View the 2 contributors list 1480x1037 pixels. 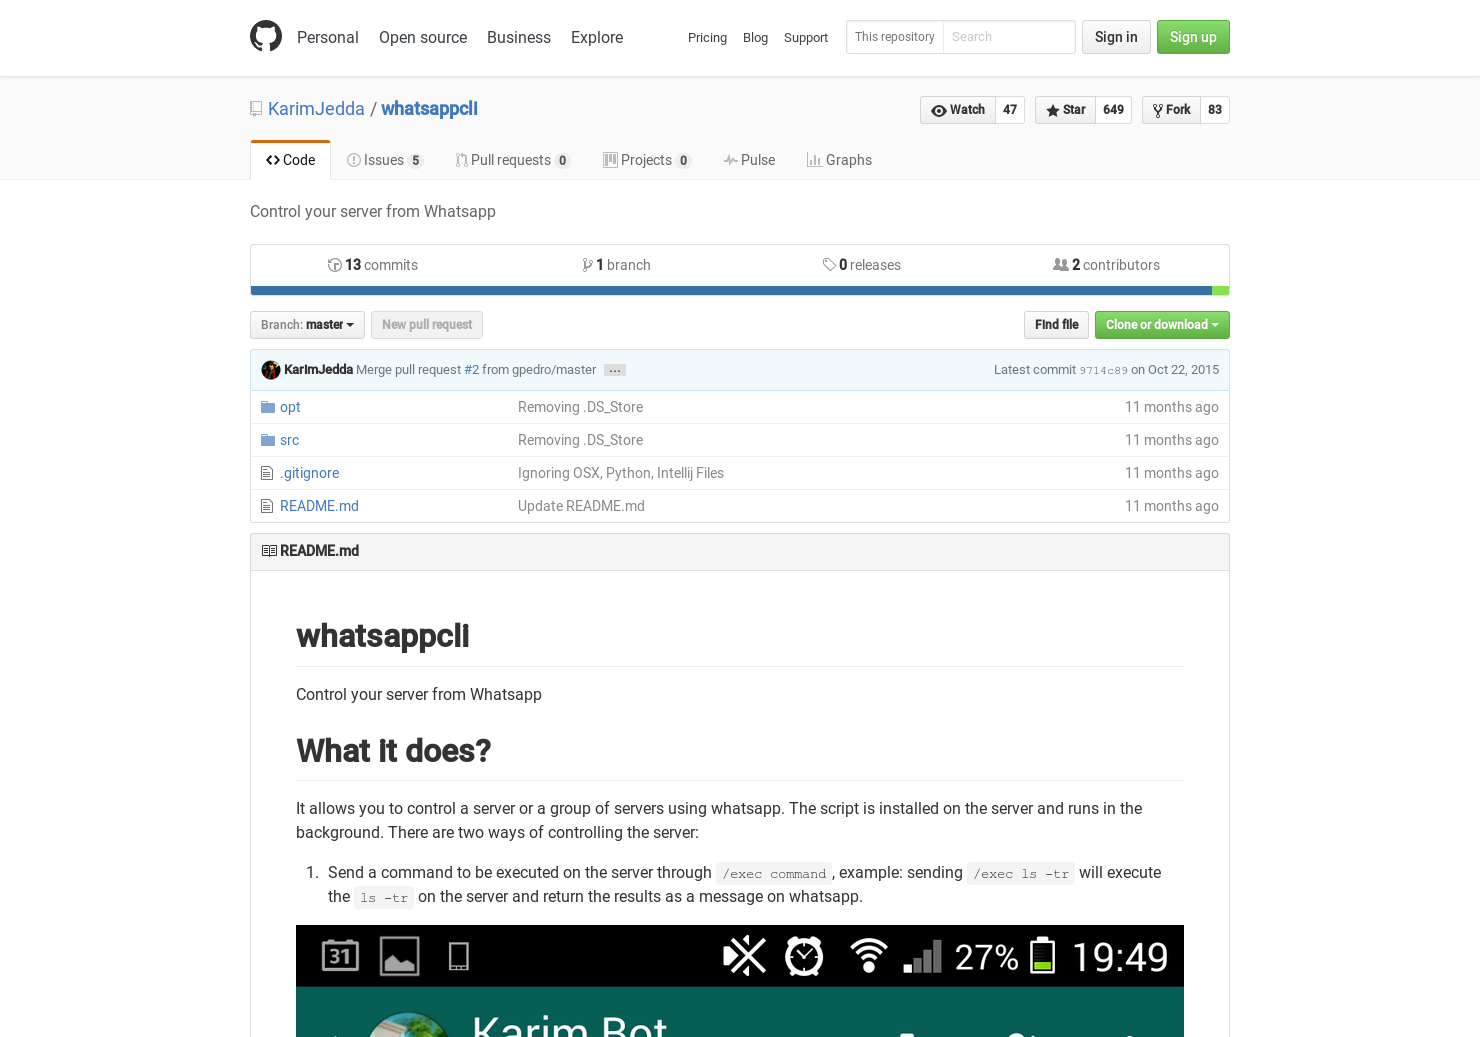(x=1107, y=265)
